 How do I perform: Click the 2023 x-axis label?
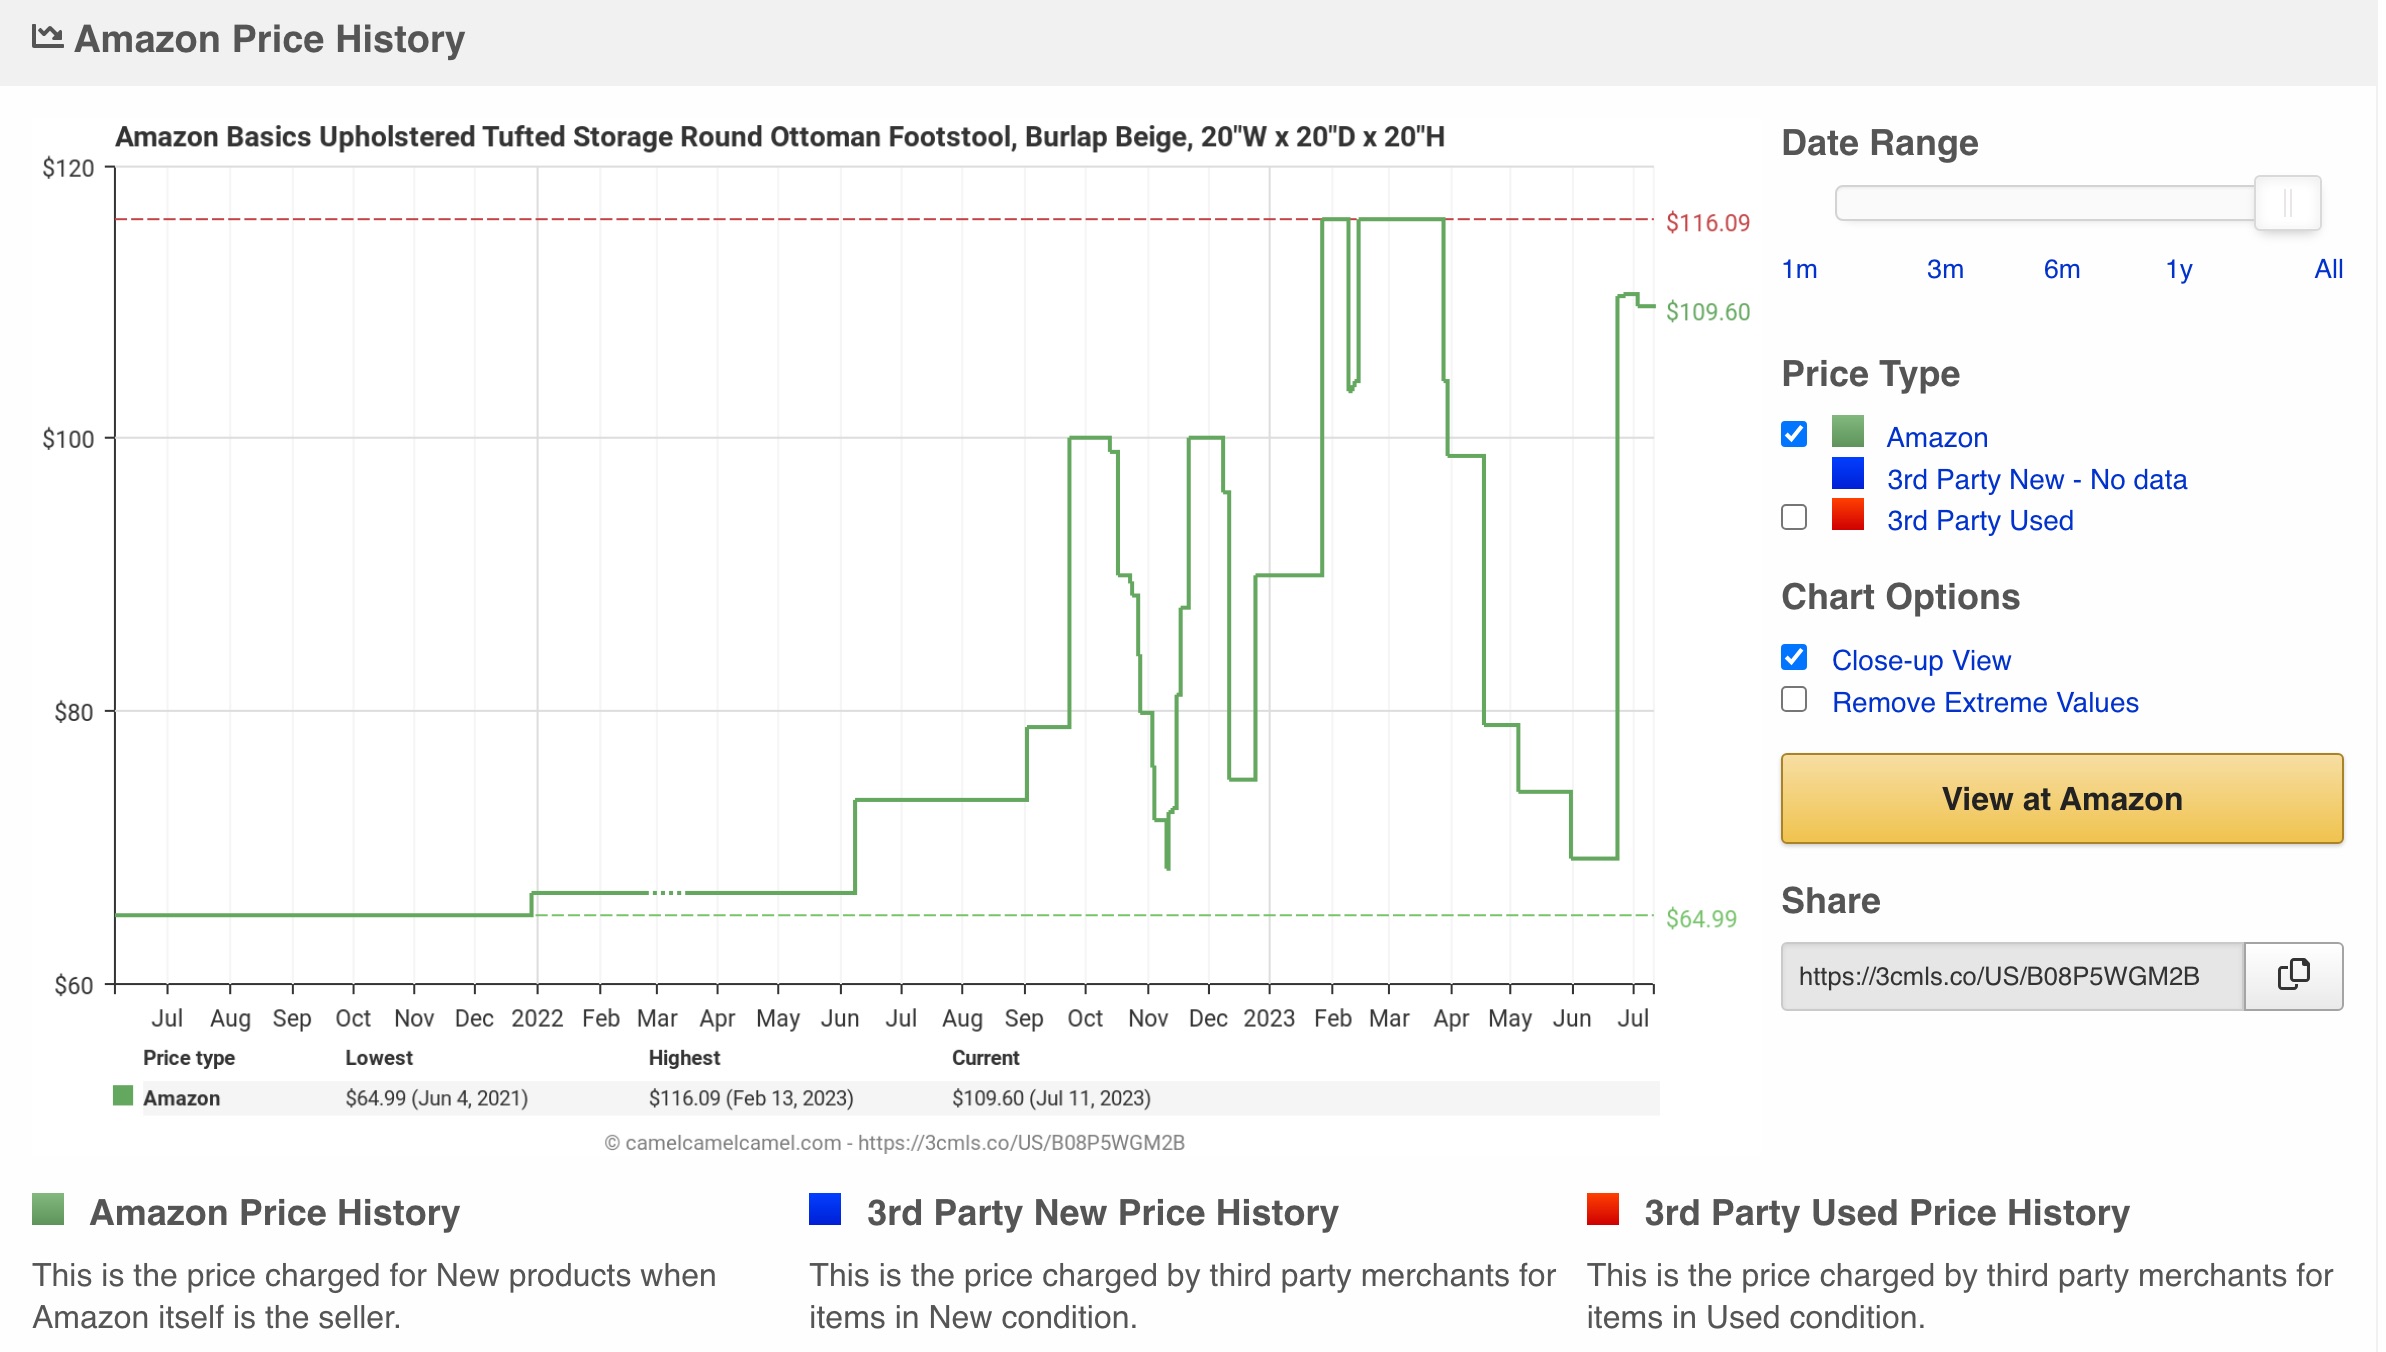(1268, 1018)
